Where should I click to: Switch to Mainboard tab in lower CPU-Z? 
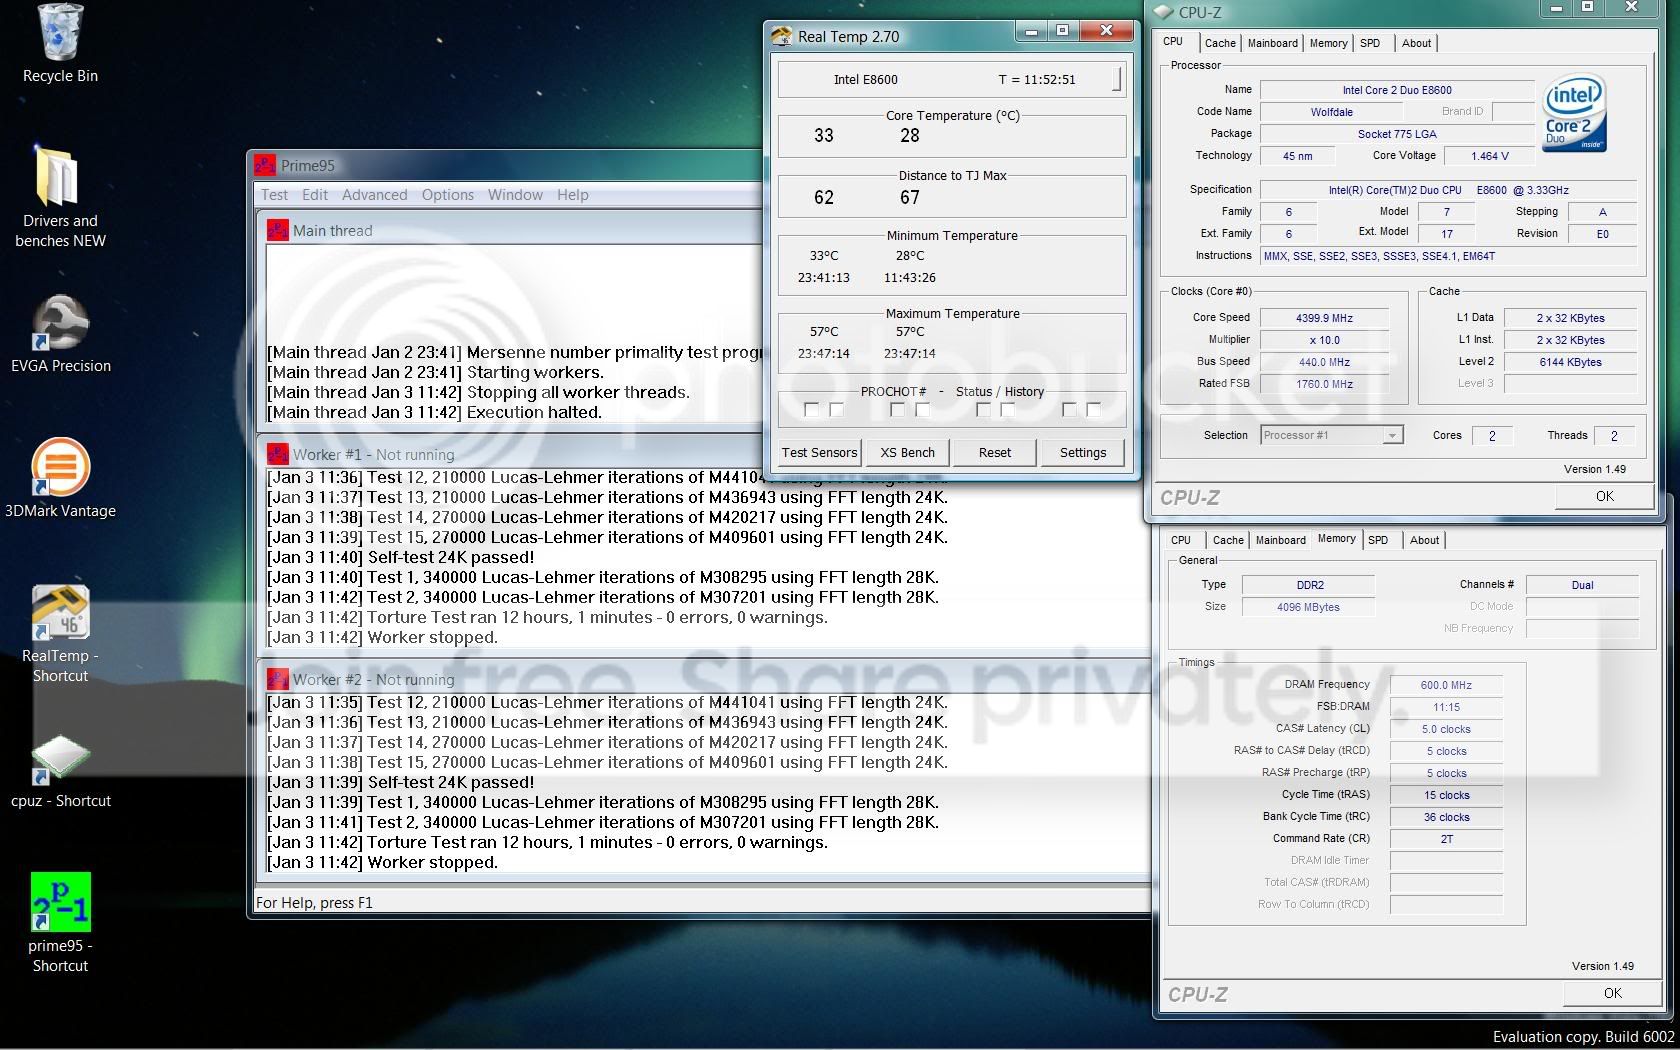1280,540
